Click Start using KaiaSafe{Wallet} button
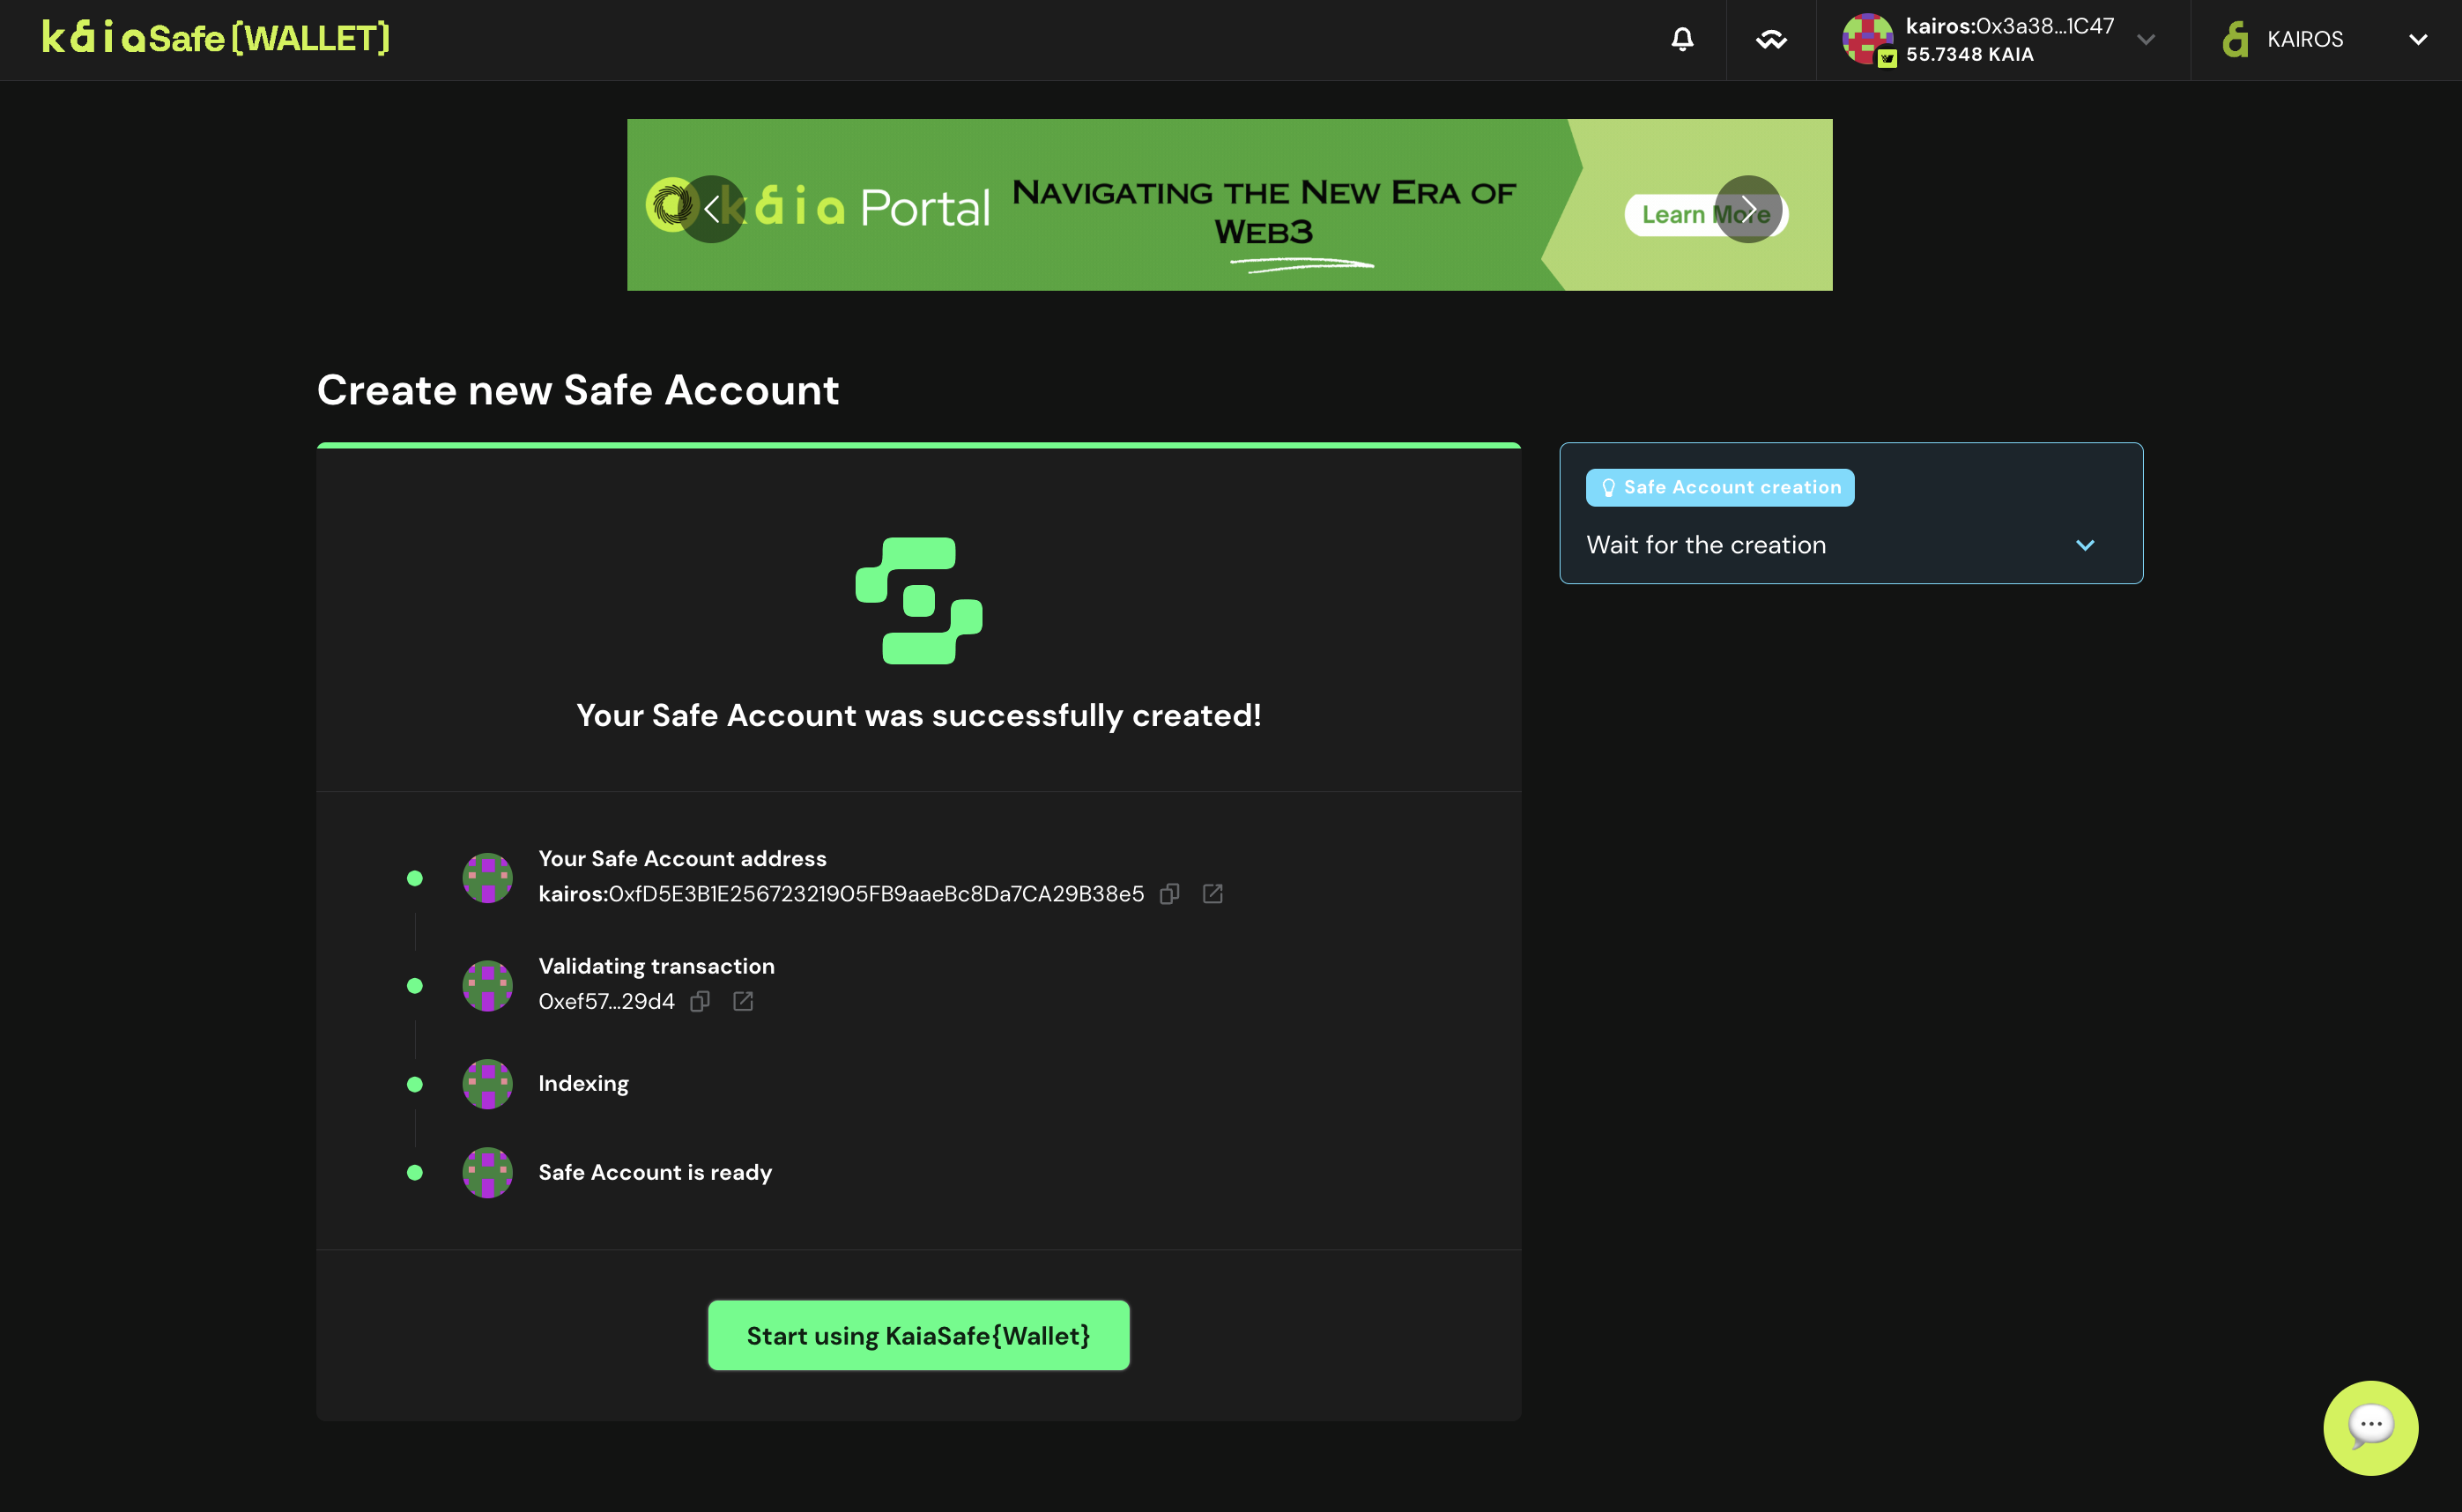2462x1512 pixels. (918, 1335)
